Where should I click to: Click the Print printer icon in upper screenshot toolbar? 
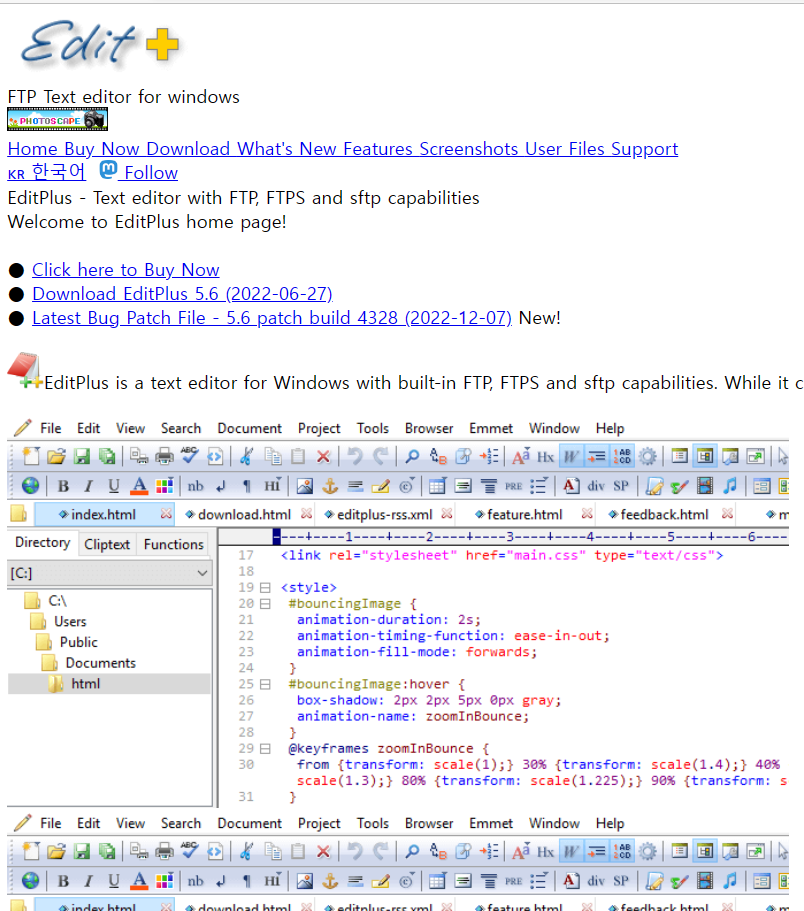[x=164, y=457]
